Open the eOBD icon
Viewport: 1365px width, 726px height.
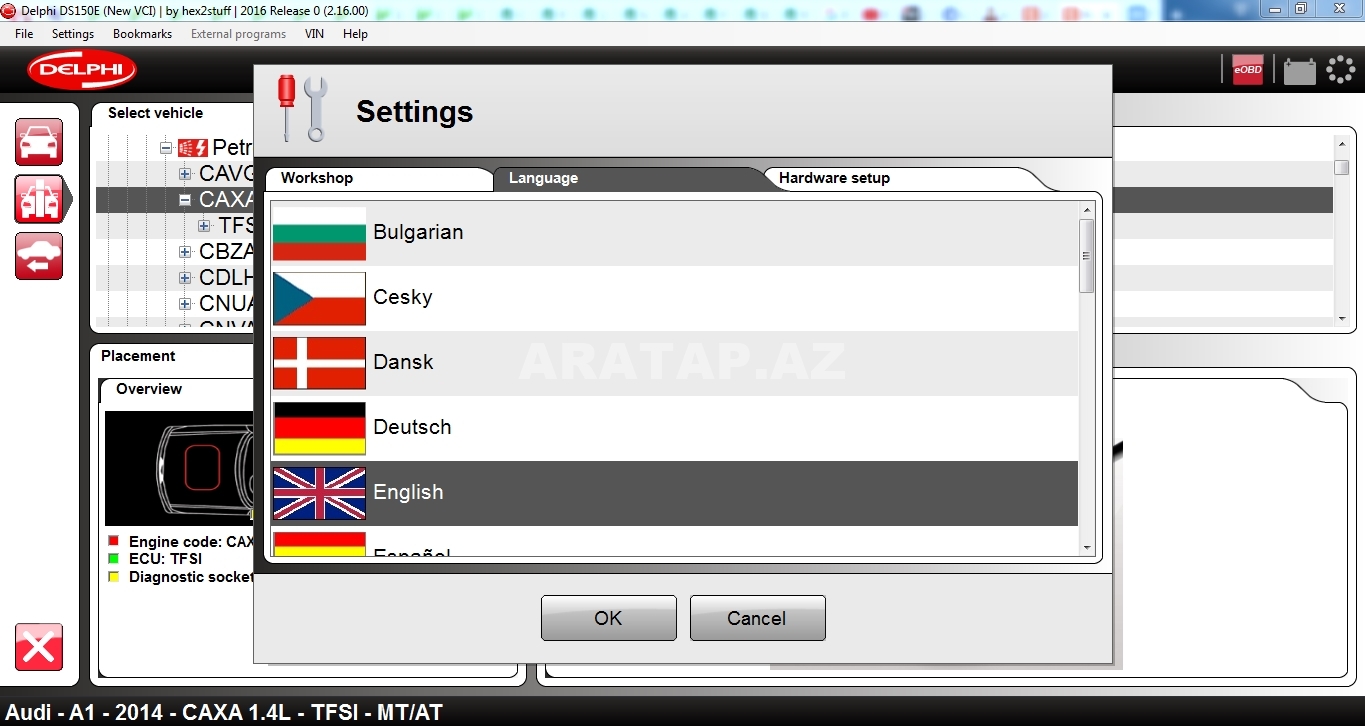coord(1247,69)
